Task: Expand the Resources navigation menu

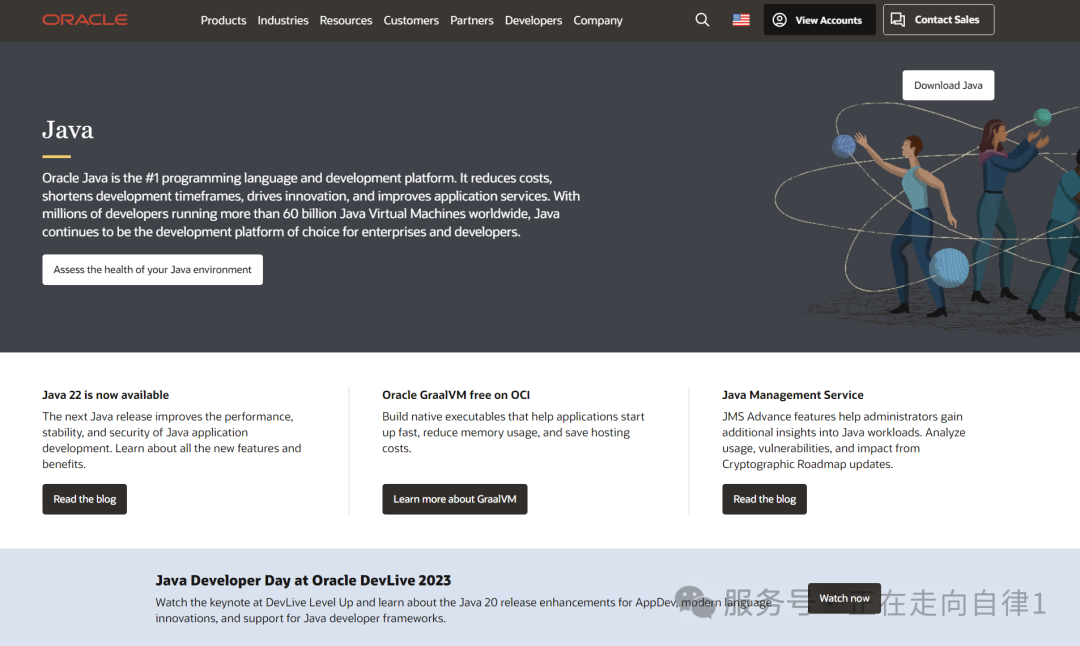Action: point(346,21)
